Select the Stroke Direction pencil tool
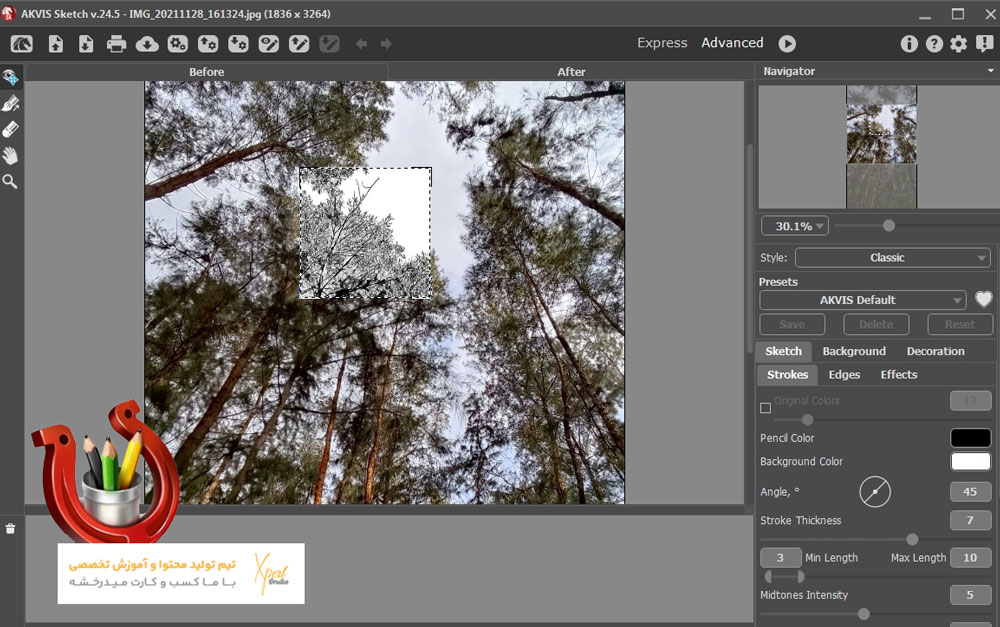This screenshot has width=1000, height=627. coord(10,103)
